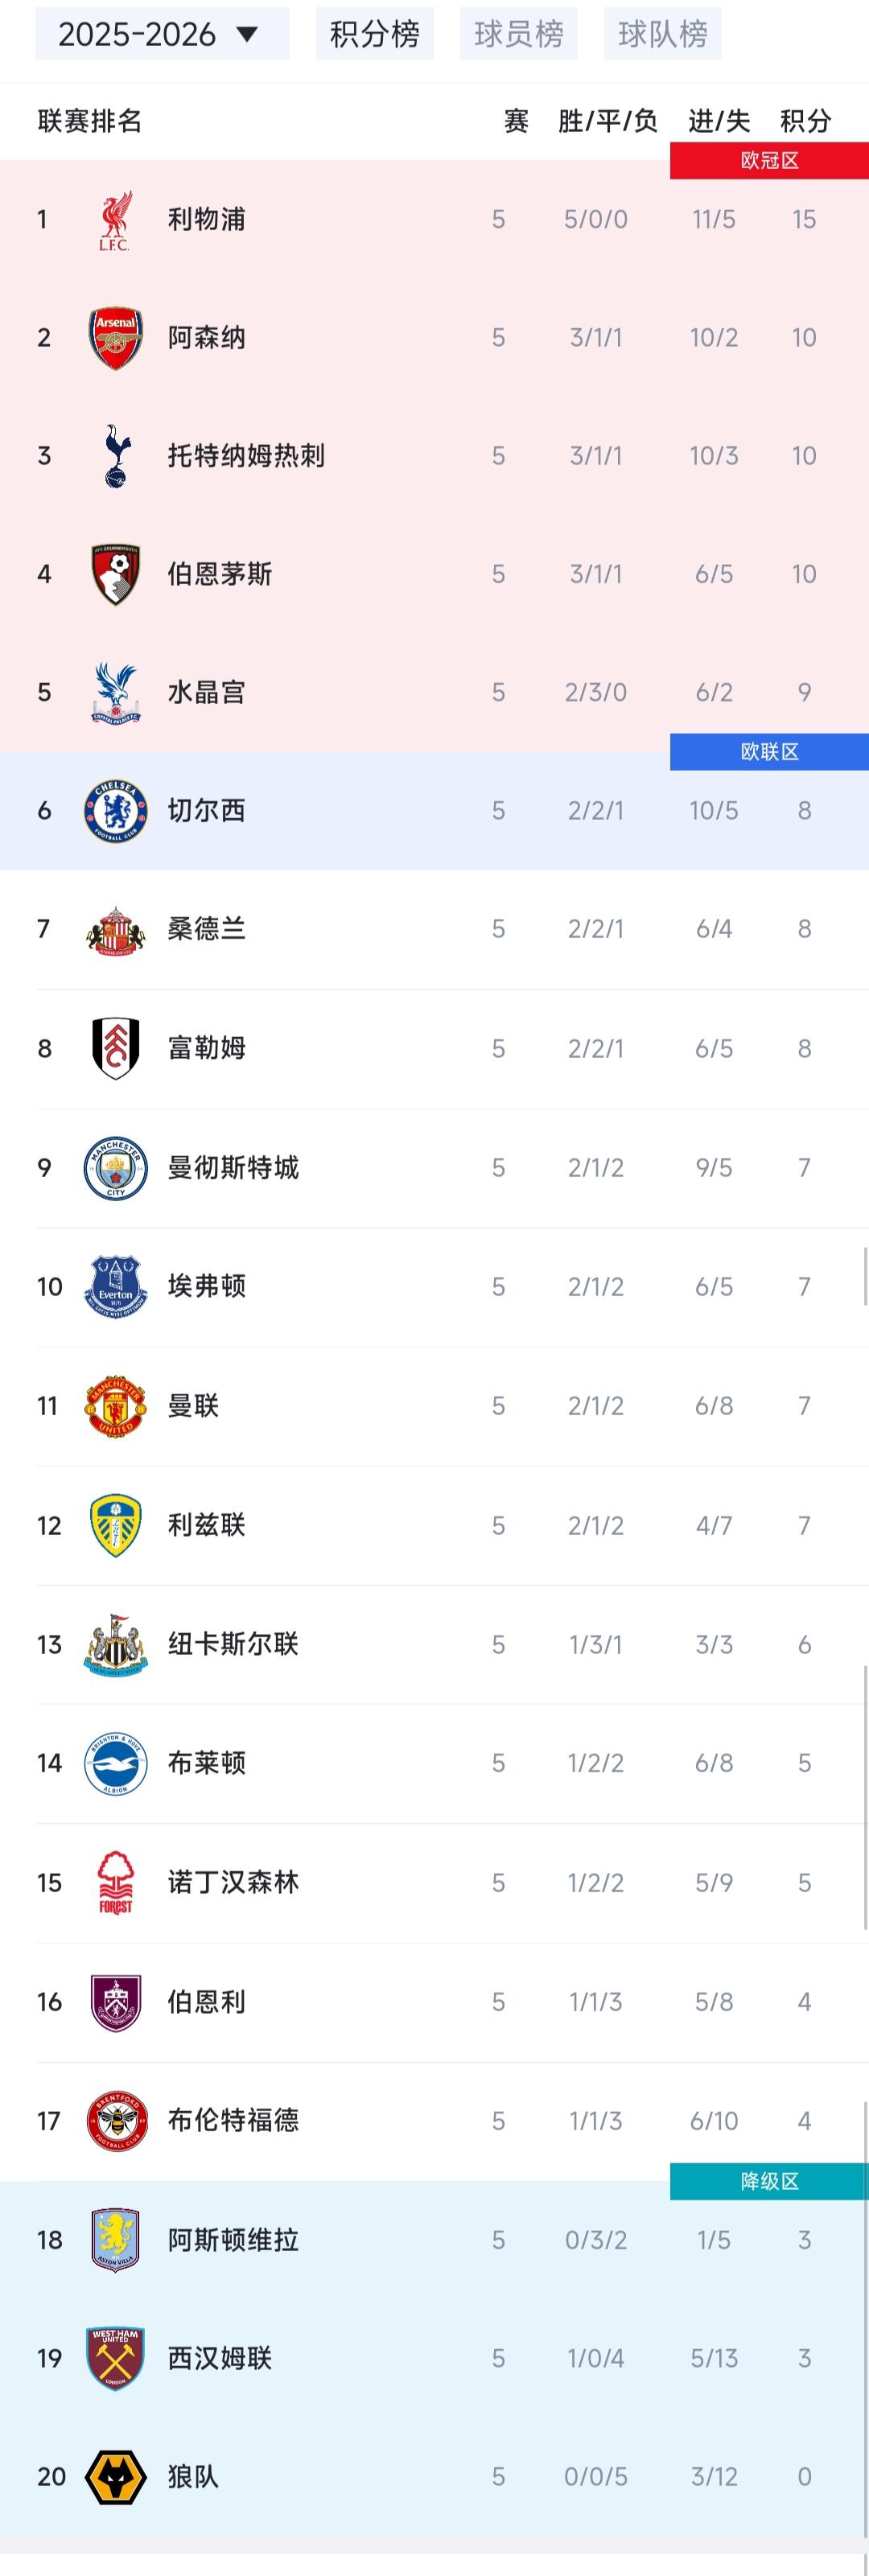Open the 球队榜 tab

pos(663,34)
